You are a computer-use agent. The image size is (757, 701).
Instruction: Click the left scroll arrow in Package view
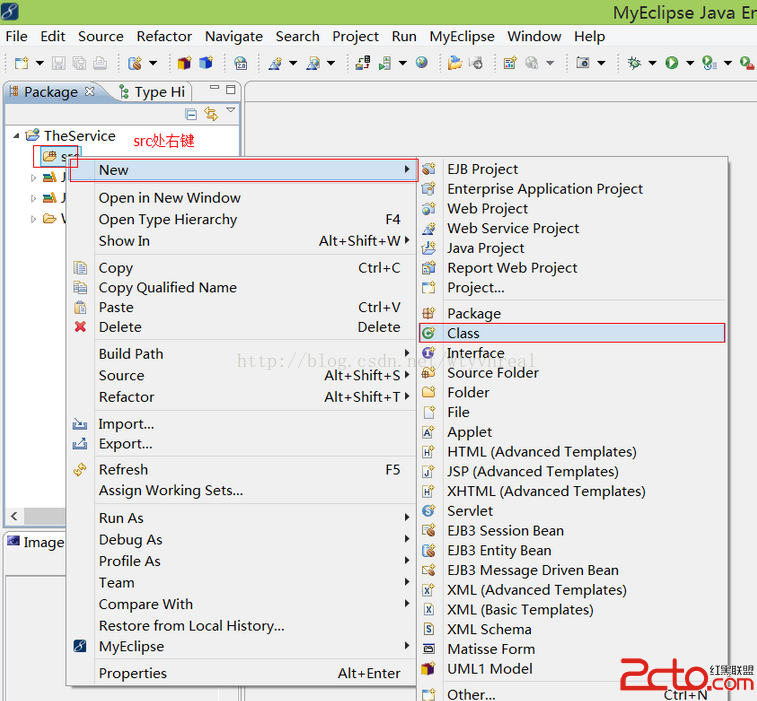click(x=14, y=516)
